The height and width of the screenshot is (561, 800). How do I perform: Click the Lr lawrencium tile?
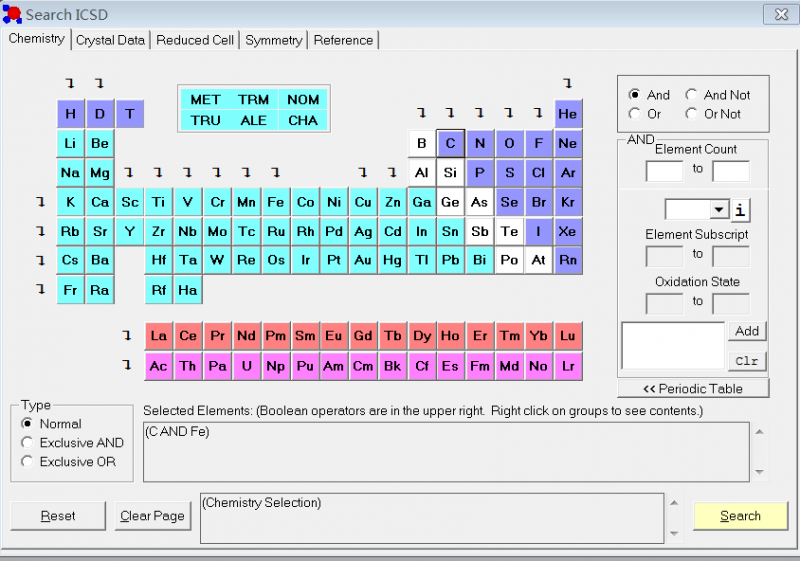(568, 366)
